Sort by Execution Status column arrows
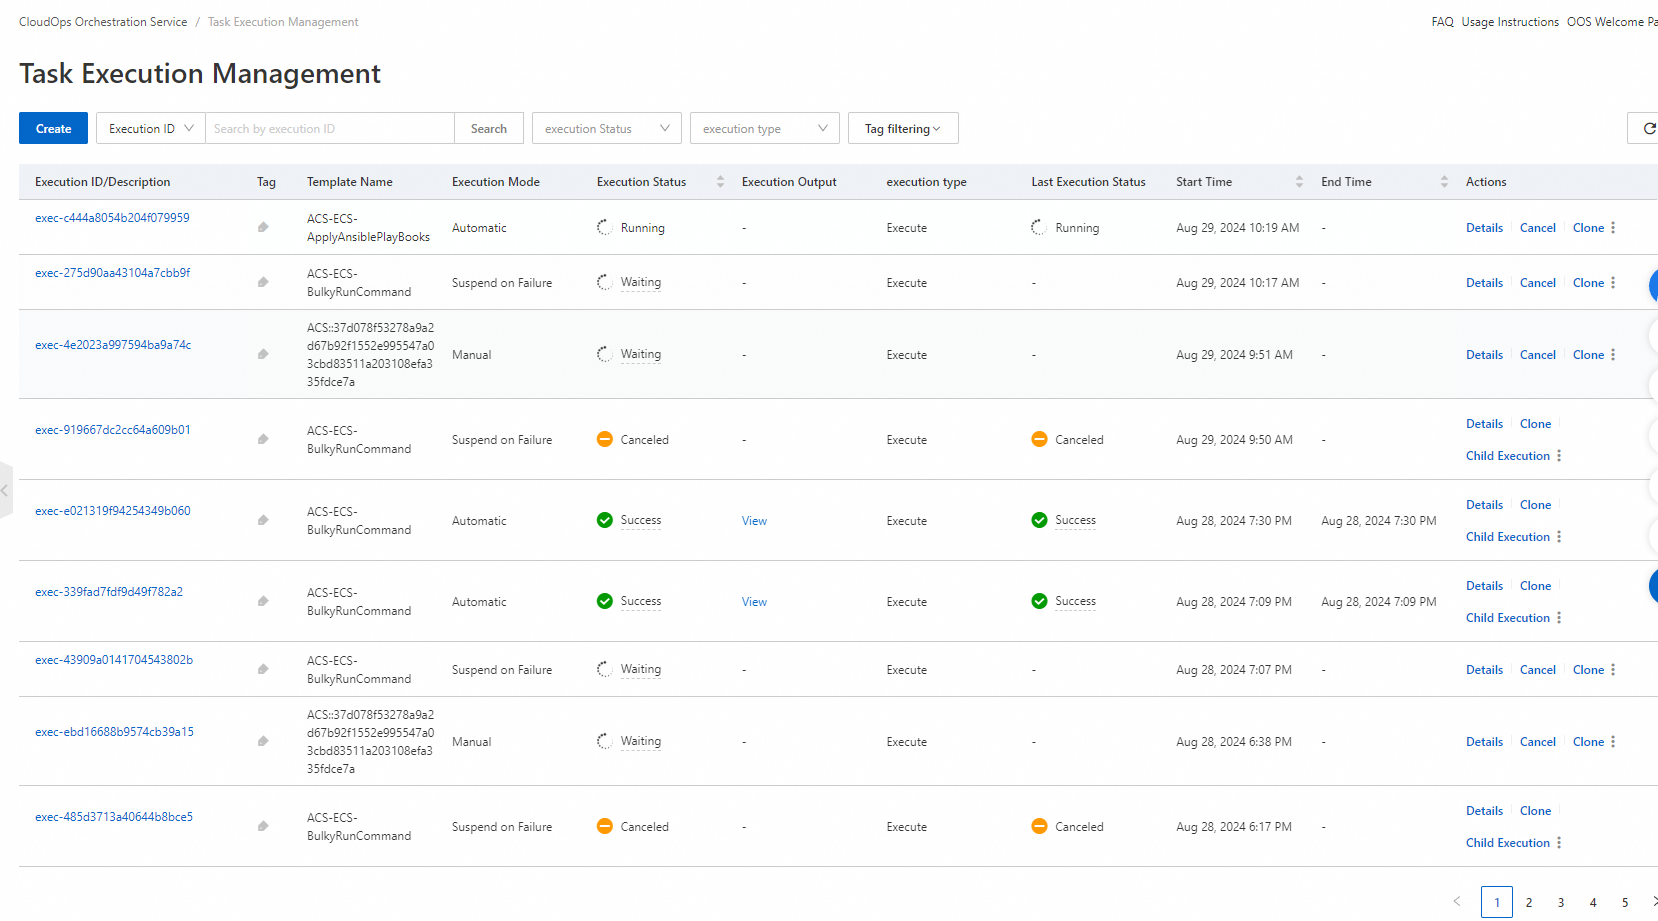Image resolution: width=1658 pixels, height=921 pixels. click(x=720, y=182)
